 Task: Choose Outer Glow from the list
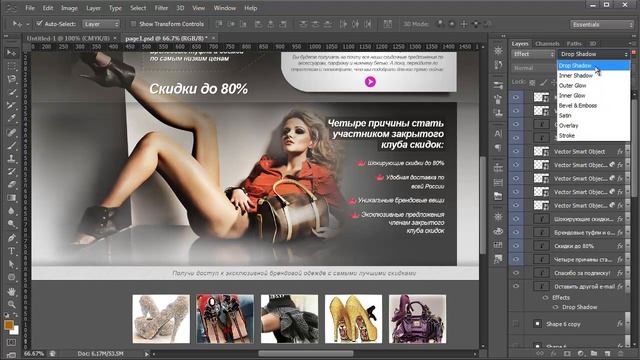(593, 85)
